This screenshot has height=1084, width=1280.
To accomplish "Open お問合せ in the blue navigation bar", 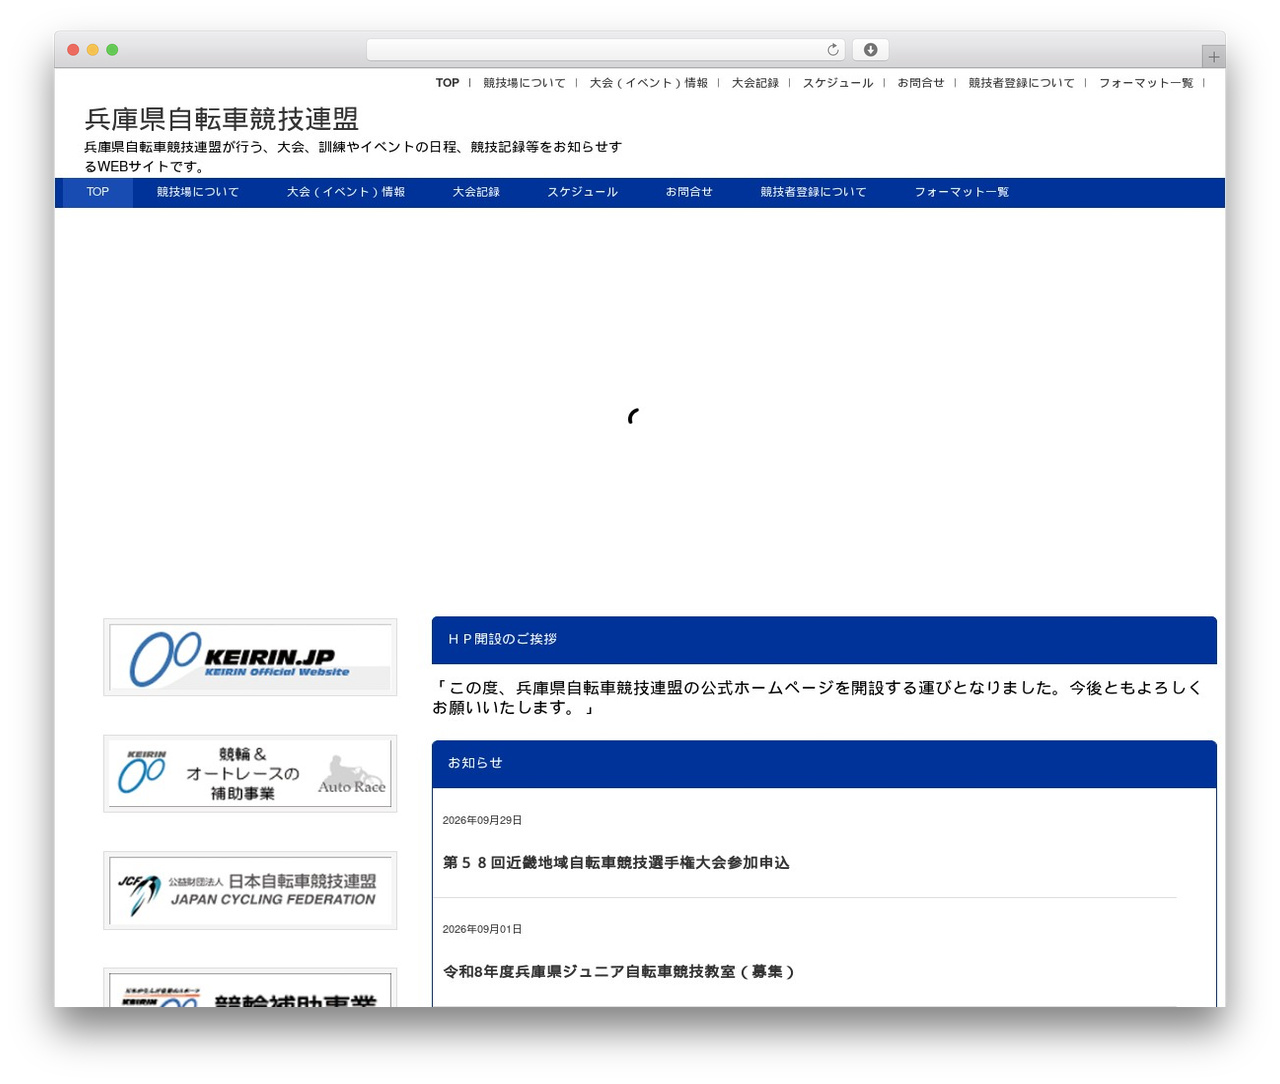I will (x=689, y=192).
